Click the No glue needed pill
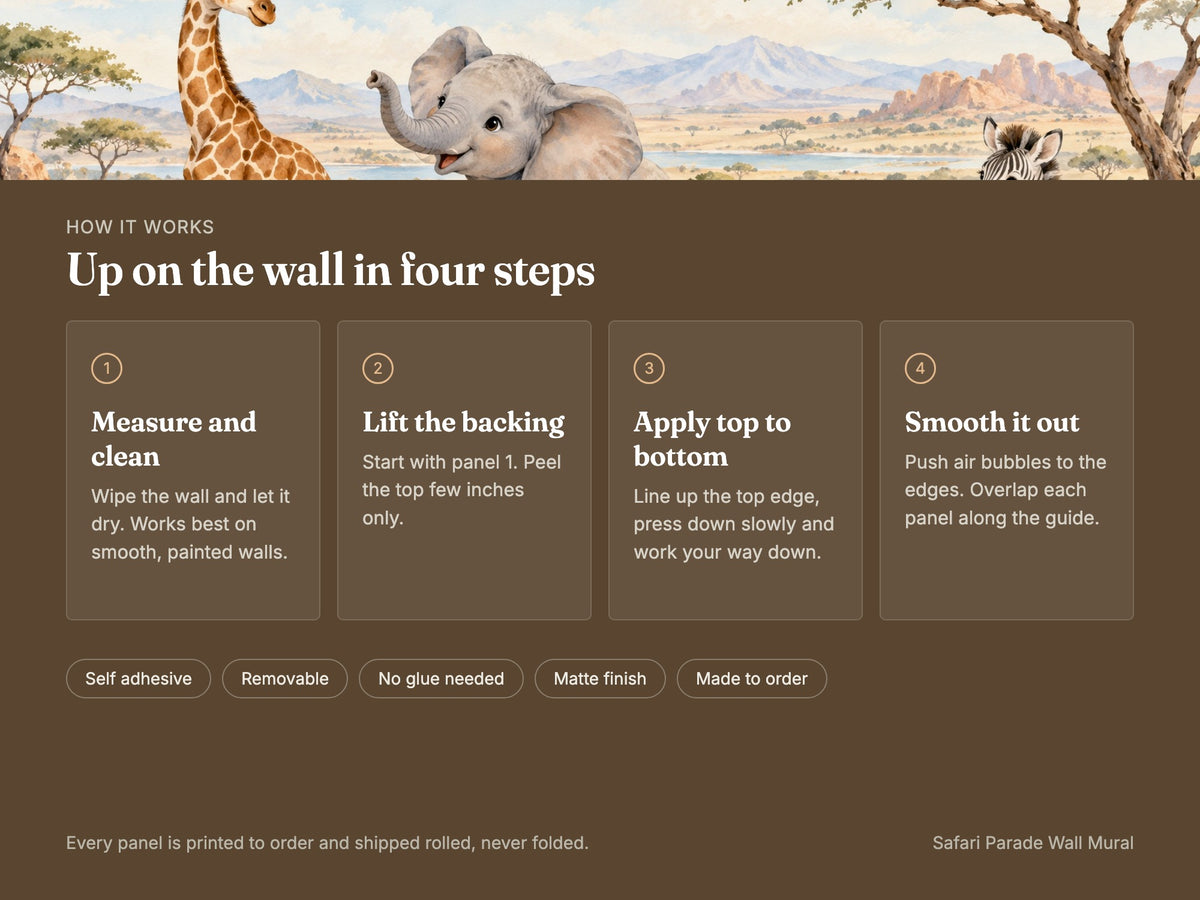Image resolution: width=1200 pixels, height=900 pixels. click(x=441, y=678)
